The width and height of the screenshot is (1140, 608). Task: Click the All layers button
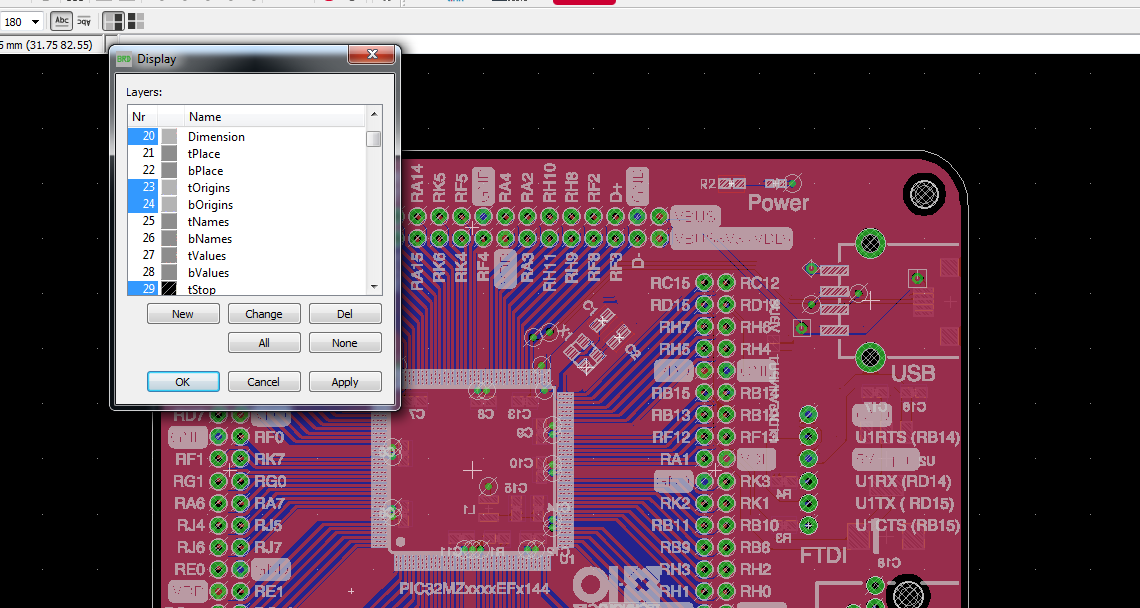(x=264, y=343)
